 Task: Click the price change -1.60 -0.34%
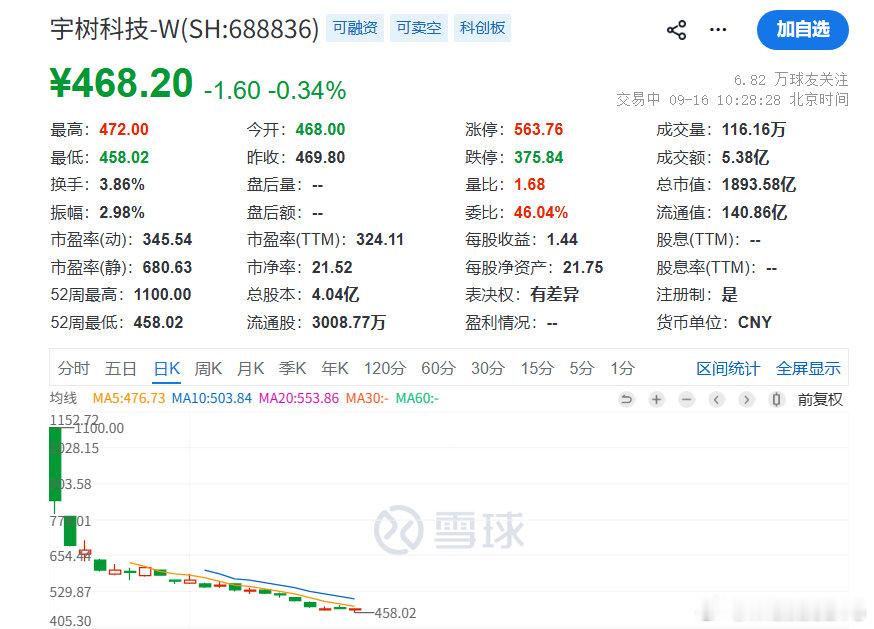pyautogui.click(x=275, y=90)
